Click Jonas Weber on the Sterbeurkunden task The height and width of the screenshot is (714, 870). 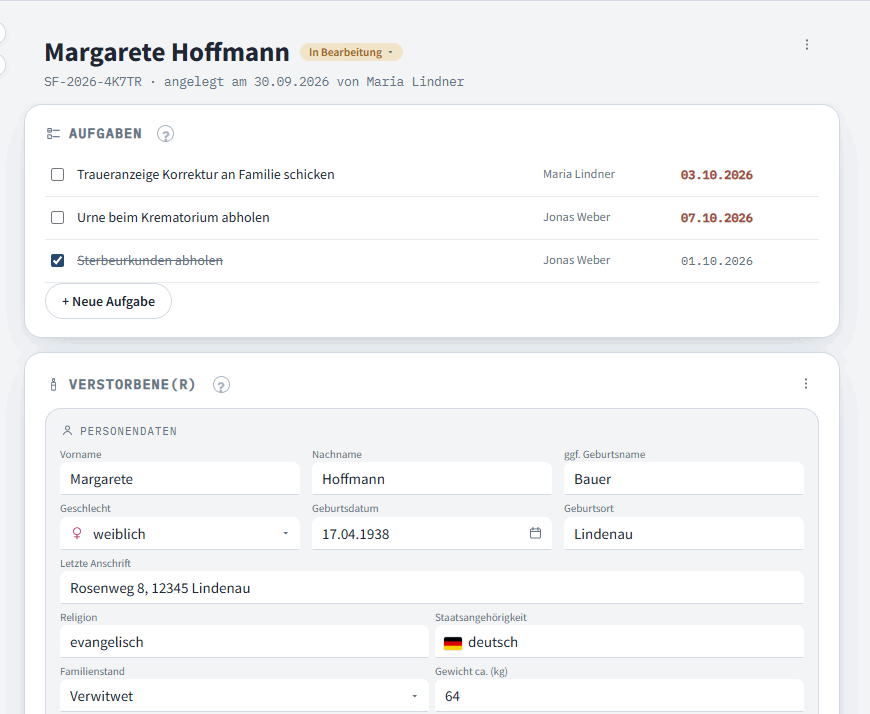[576, 260]
